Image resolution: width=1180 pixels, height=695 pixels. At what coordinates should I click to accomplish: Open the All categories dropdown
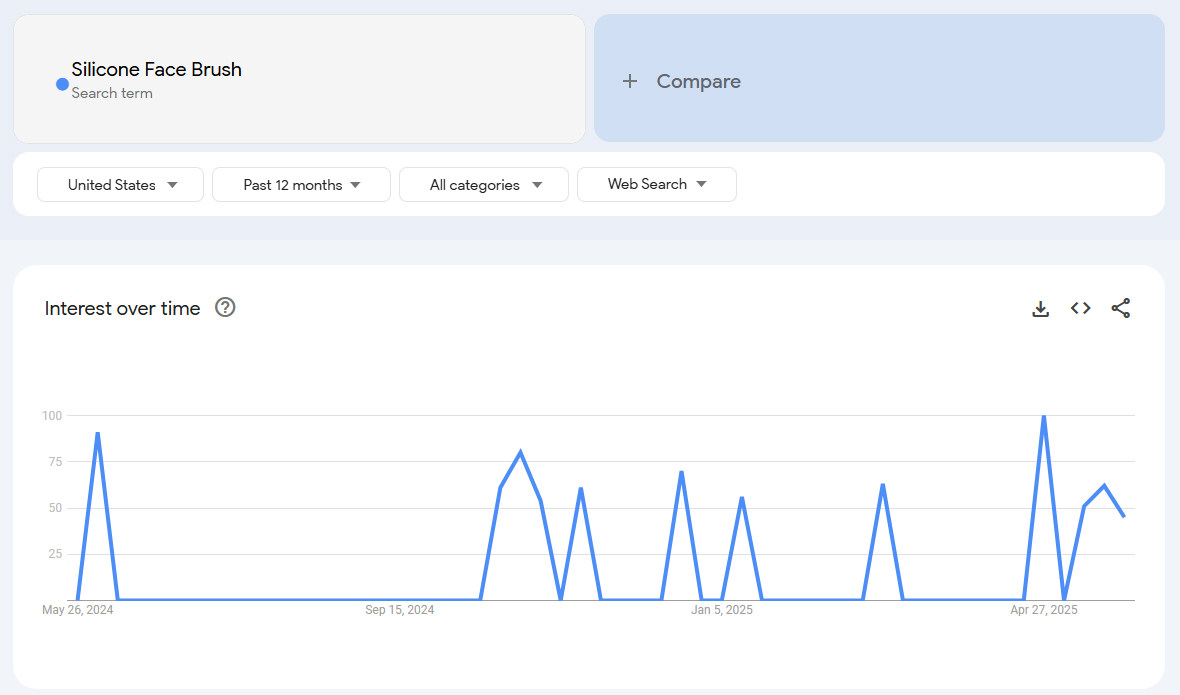click(x=484, y=185)
